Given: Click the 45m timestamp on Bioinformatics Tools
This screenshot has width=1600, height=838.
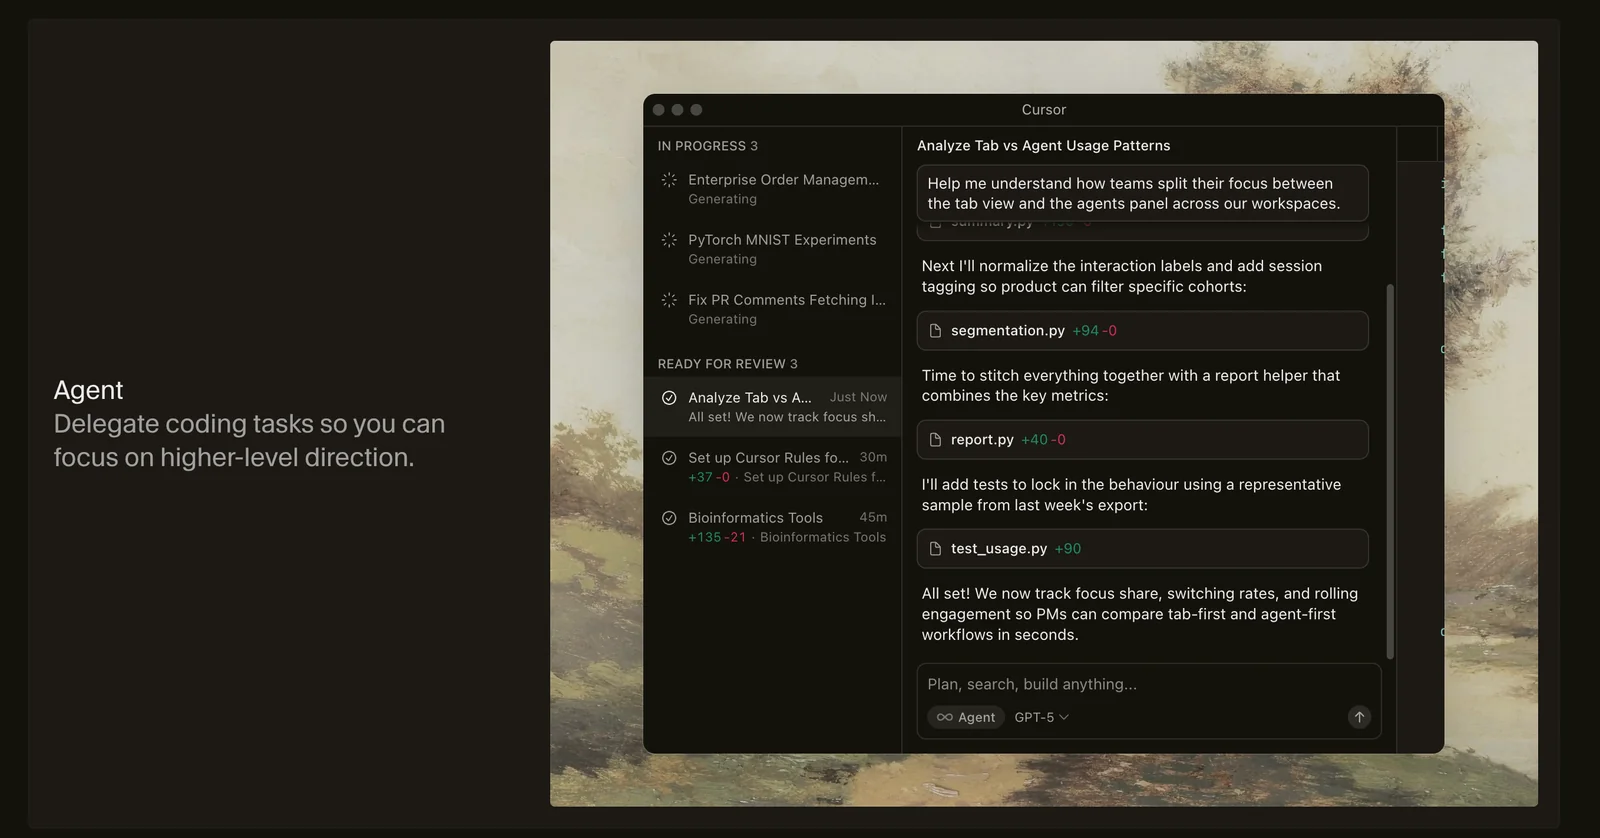Looking at the screenshot, I should pyautogui.click(x=873, y=517).
